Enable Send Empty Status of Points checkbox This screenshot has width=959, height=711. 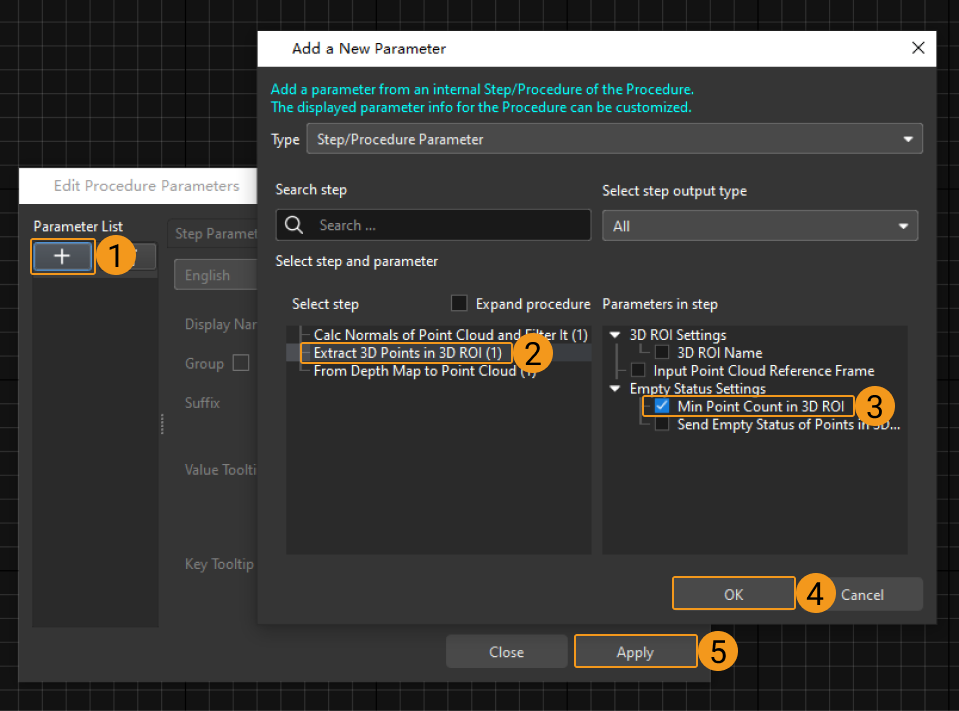tap(662, 424)
